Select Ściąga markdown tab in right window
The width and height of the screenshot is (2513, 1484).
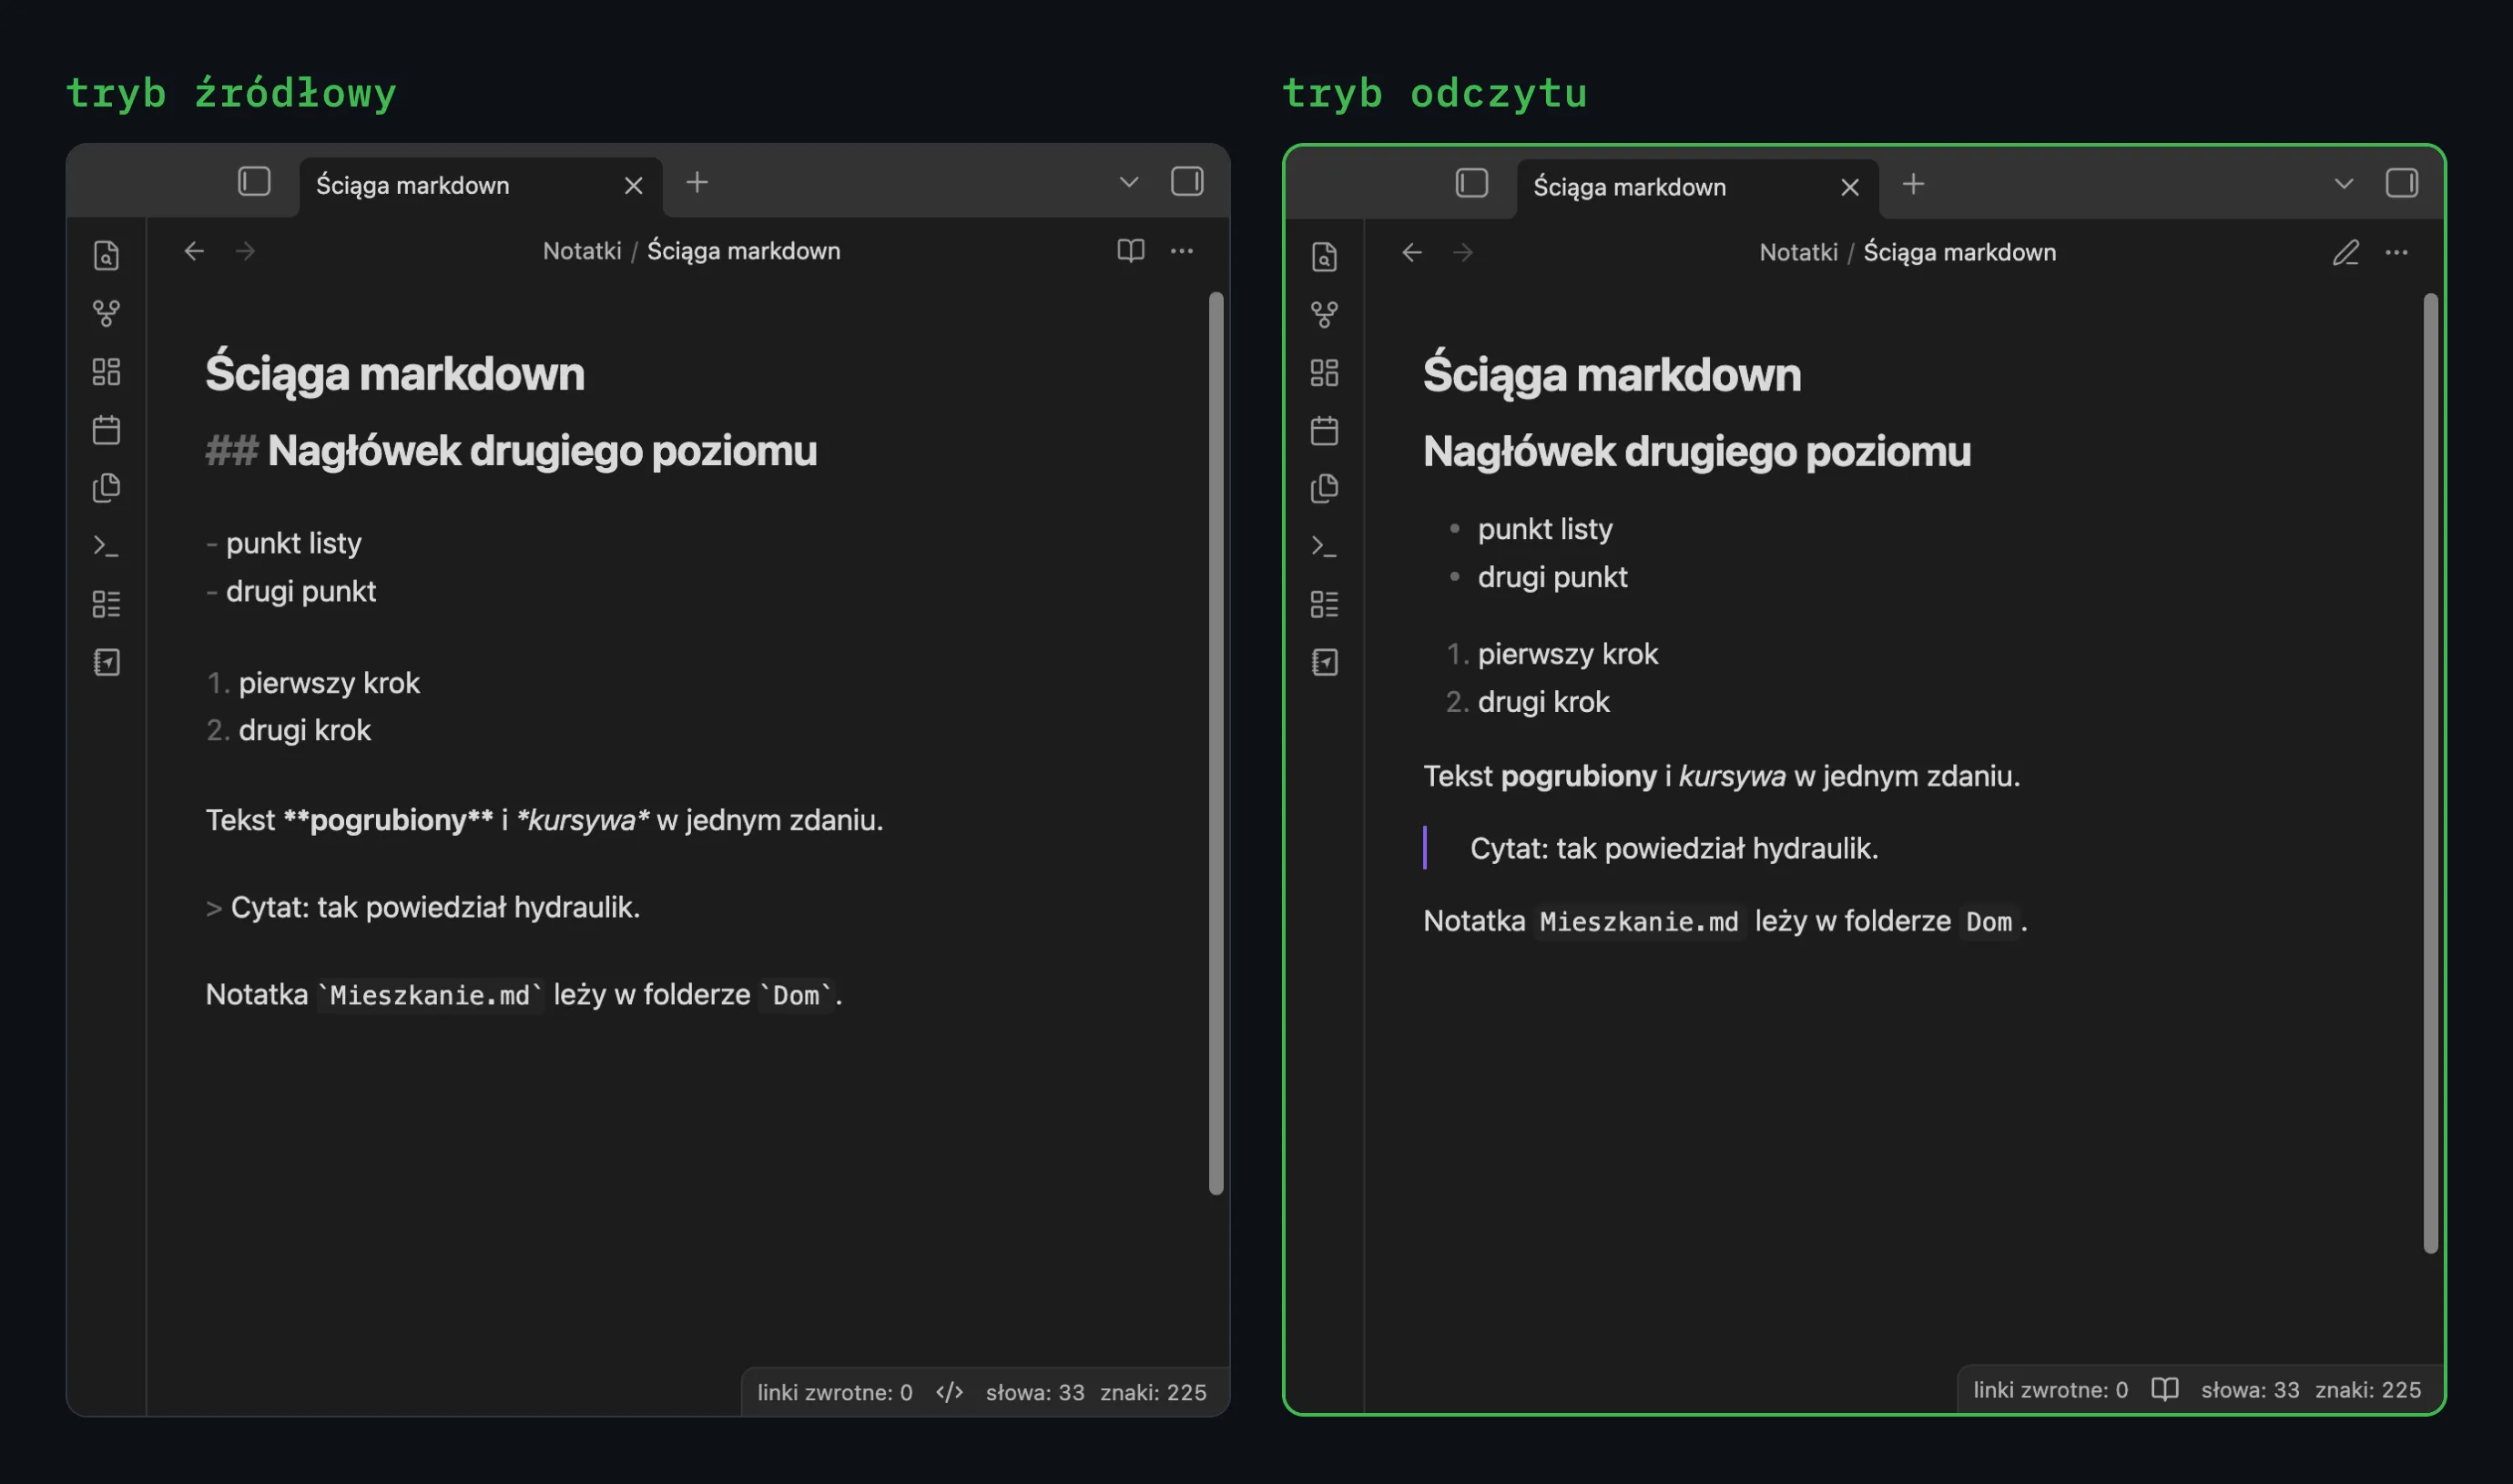point(1697,188)
